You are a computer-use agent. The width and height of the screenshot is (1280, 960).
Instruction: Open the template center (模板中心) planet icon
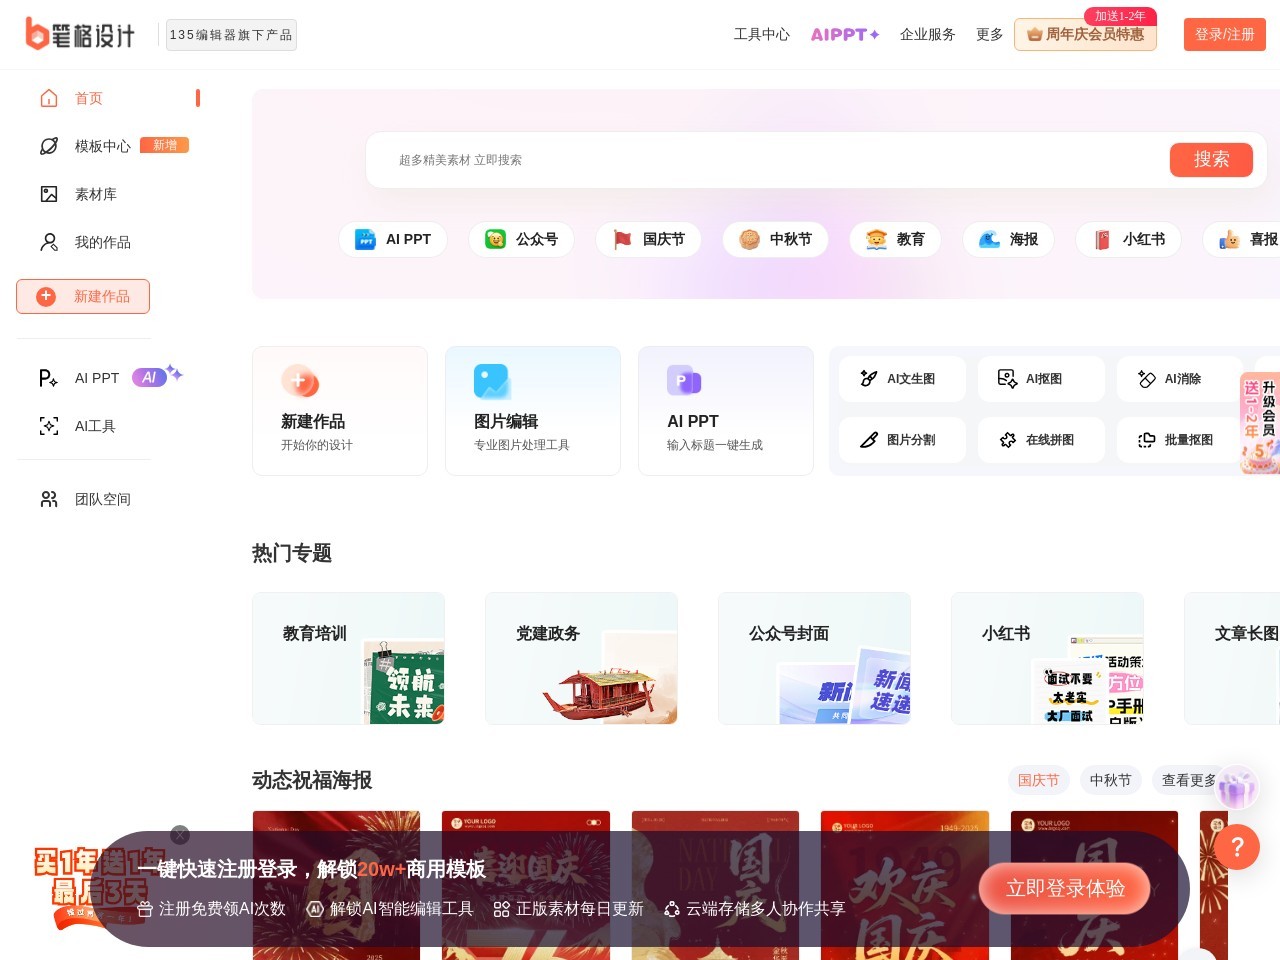click(x=49, y=146)
